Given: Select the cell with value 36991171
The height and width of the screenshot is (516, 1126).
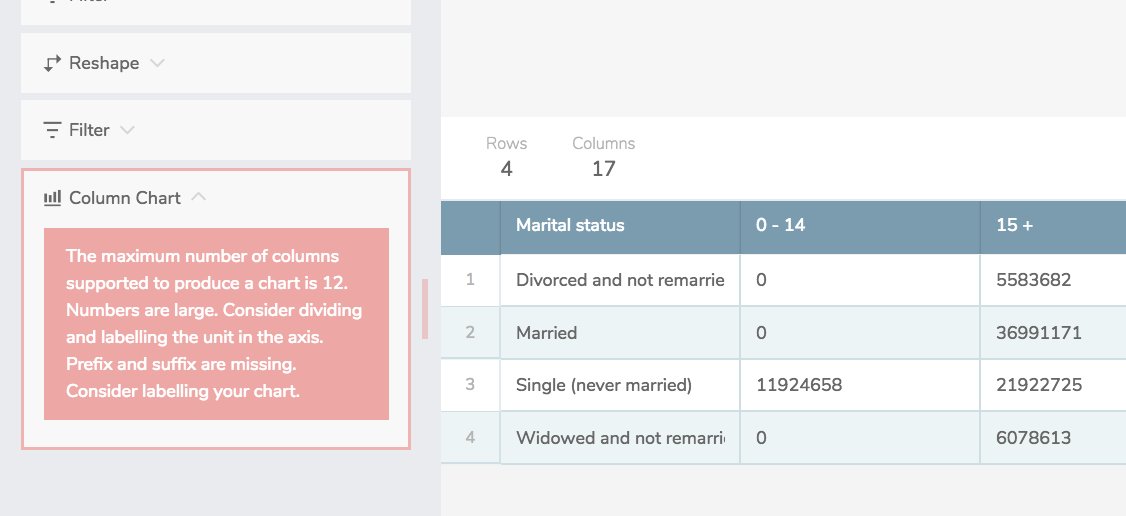Looking at the screenshot, I should pos(1039,333).
